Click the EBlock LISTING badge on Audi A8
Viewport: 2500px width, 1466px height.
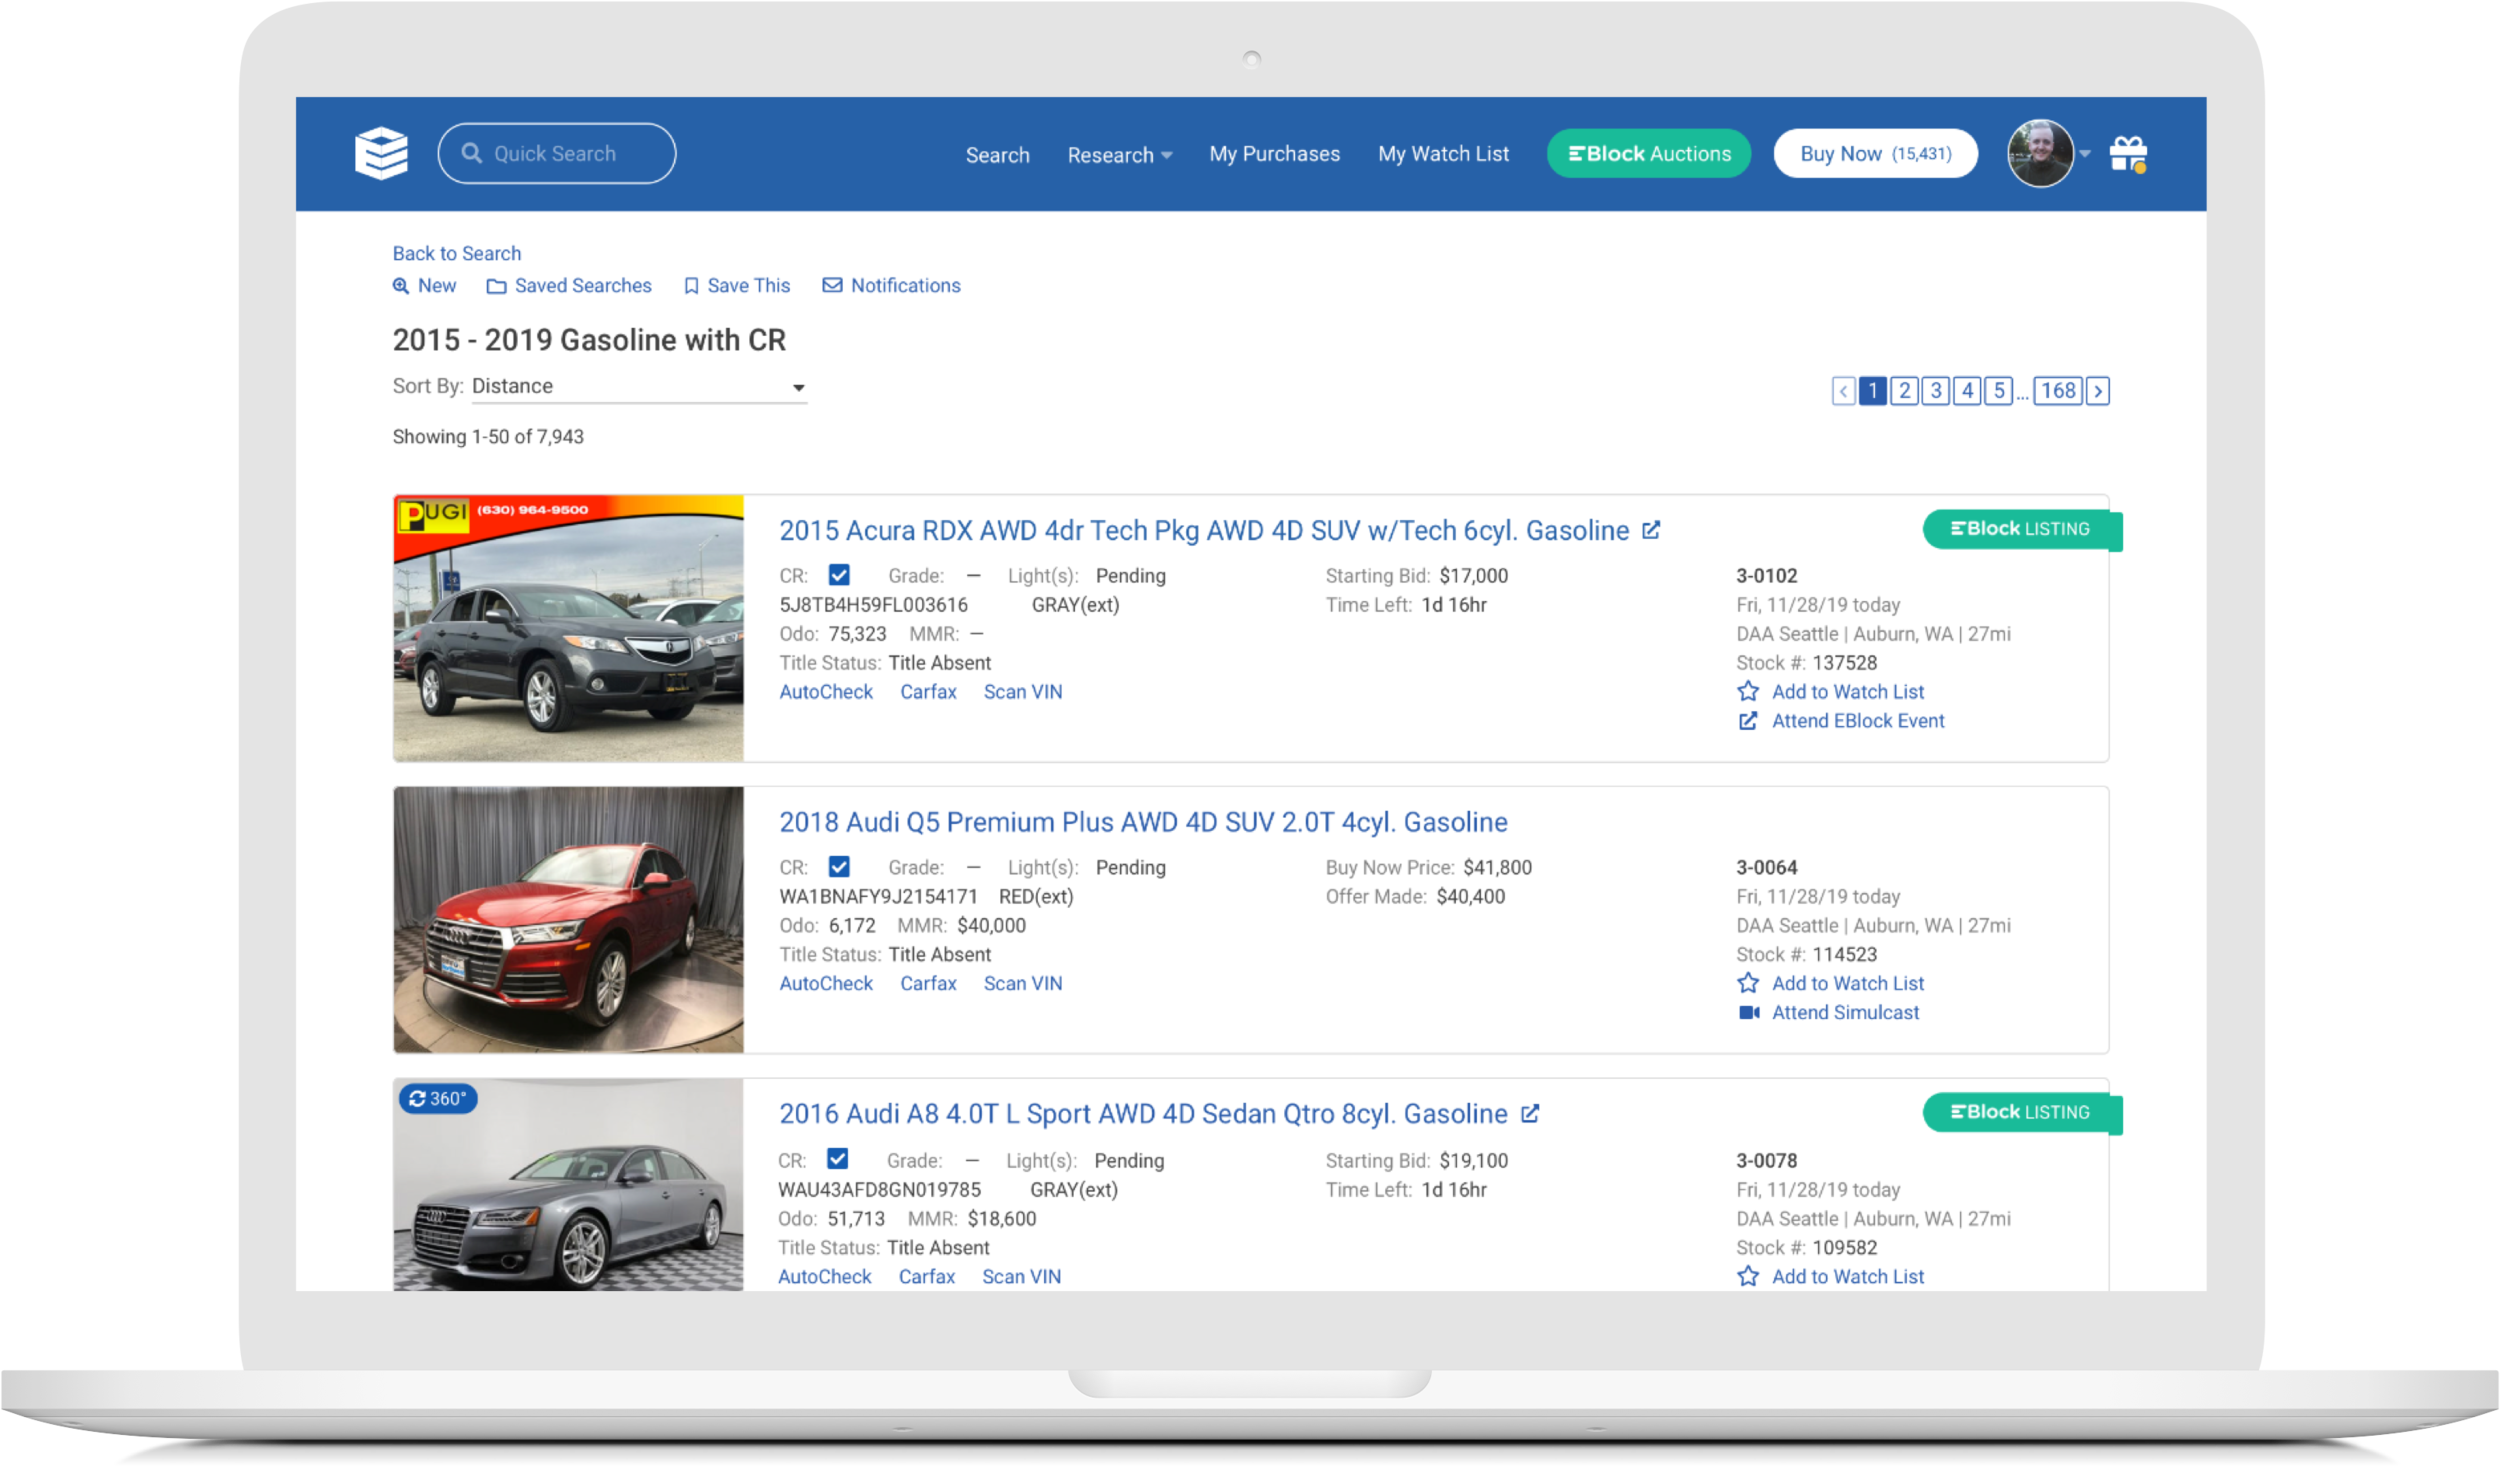(2021, 1113)
